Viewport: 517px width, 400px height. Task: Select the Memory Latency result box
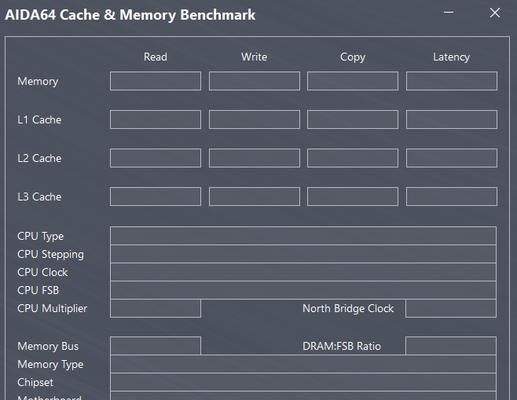tap(452, 81)
